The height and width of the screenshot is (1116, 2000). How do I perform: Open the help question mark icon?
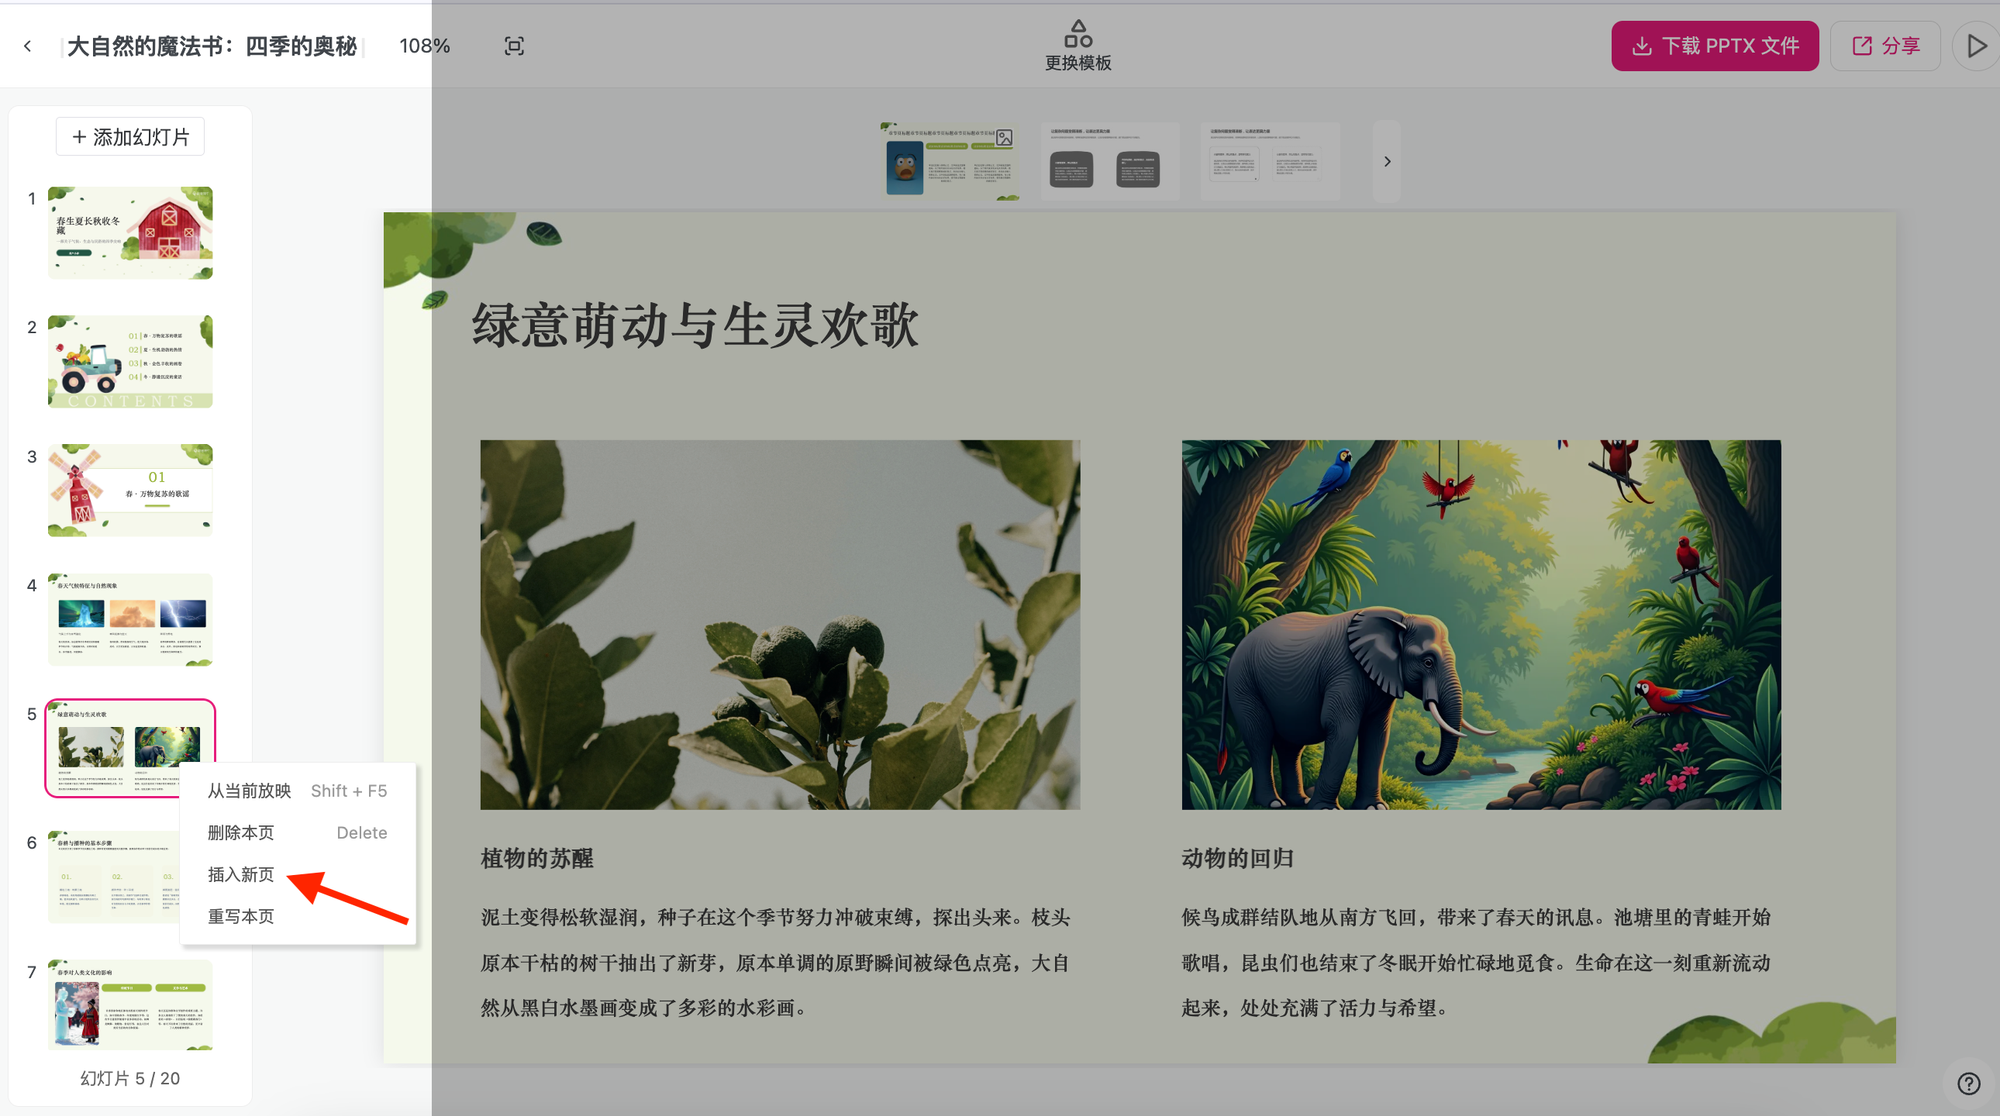tap(1968, 1084)
